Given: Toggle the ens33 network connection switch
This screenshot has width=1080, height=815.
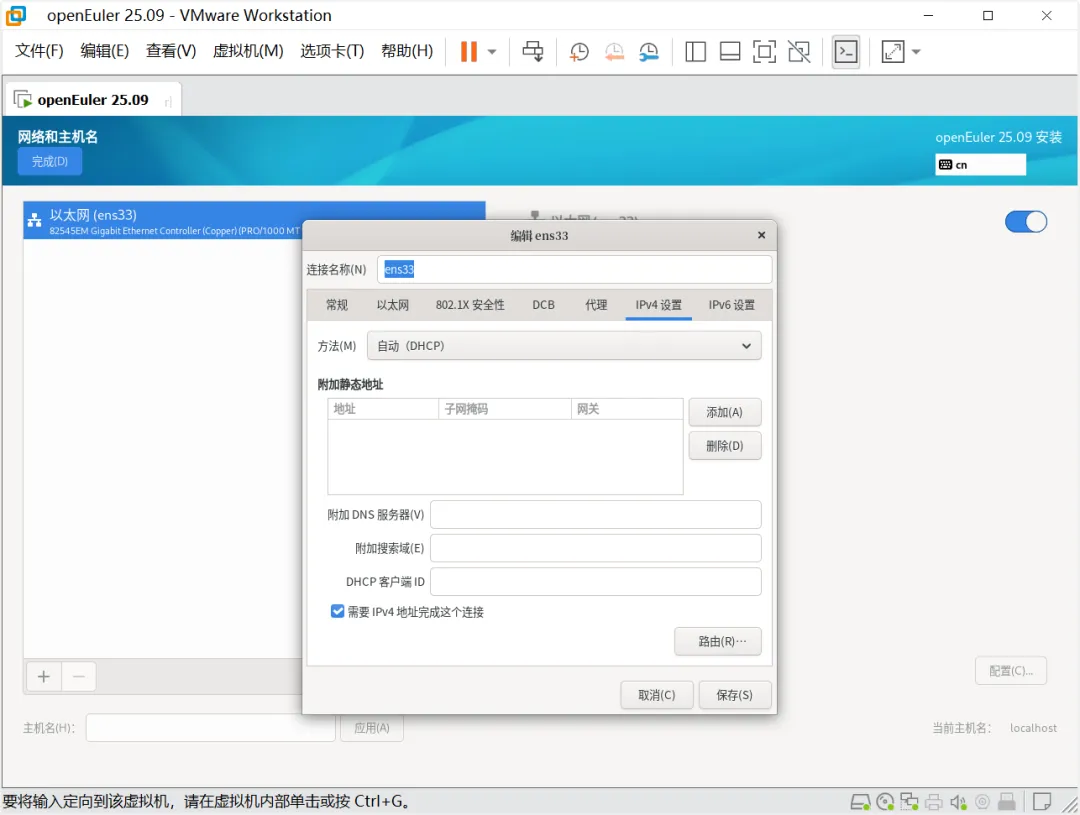Looking at the screenshot, I should [x=1026, y=222].
